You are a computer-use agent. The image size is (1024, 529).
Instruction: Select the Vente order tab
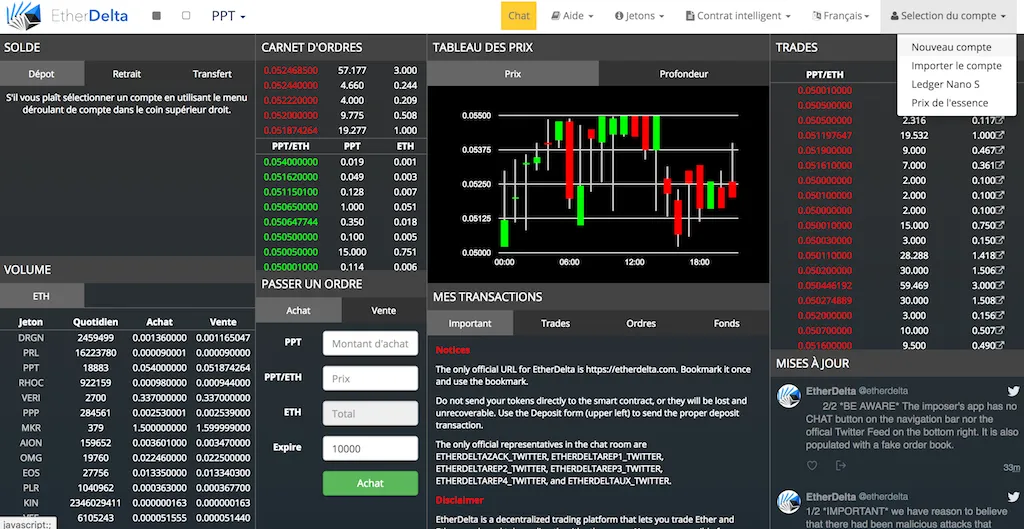[383, 310]
